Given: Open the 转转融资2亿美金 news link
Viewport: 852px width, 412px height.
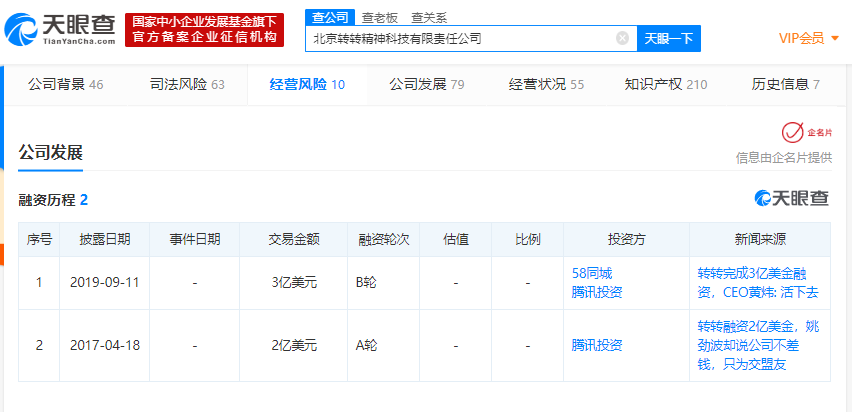Looking at the screenshot, I should [x=758, y=345].
